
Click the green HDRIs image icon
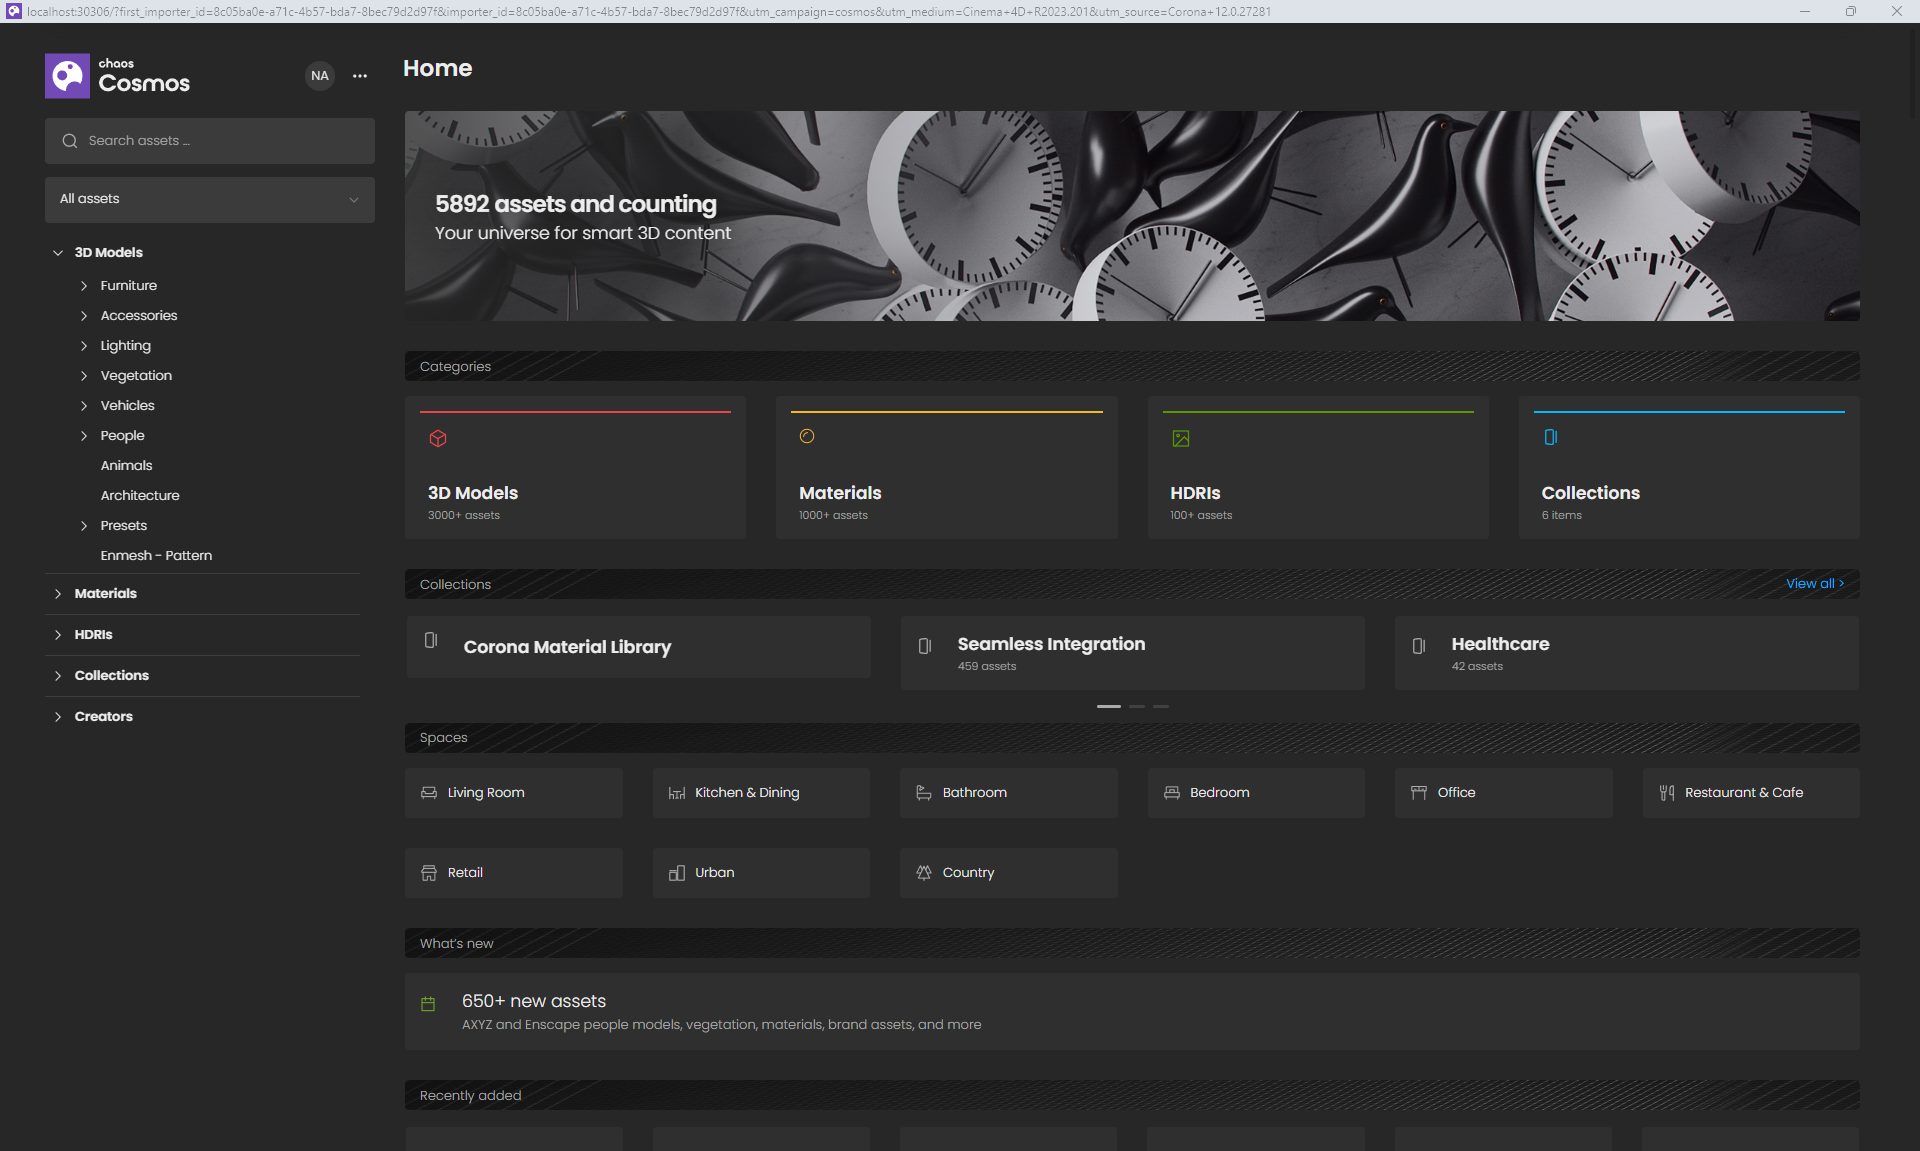point(1181,438)
